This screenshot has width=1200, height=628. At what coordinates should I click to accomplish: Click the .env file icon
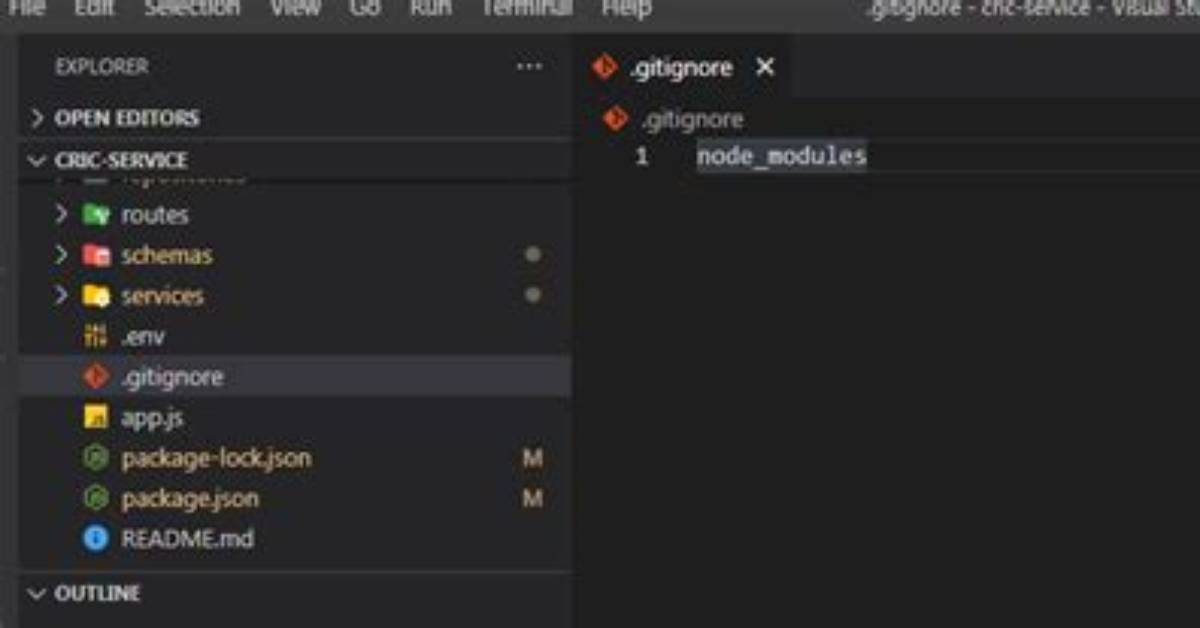[96, 337]
